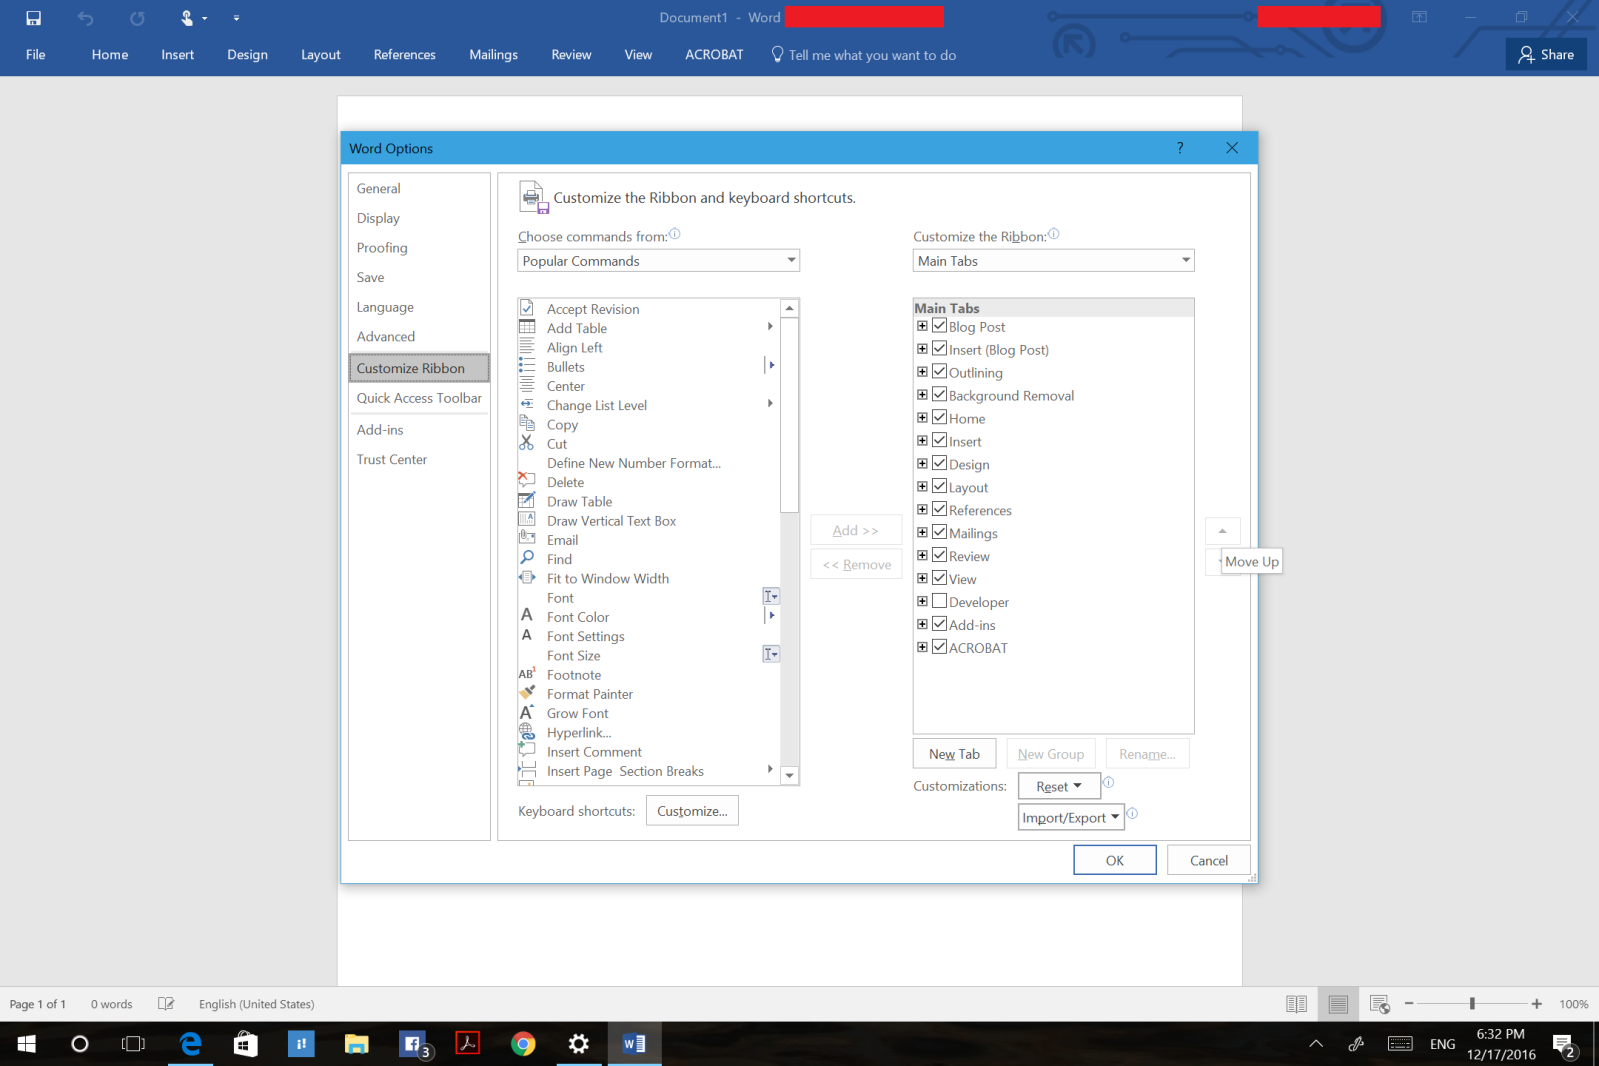The image size is (1599, 1066).
Task: Click the Print Layout view icon
Action: click(x=1338, y=1004)
